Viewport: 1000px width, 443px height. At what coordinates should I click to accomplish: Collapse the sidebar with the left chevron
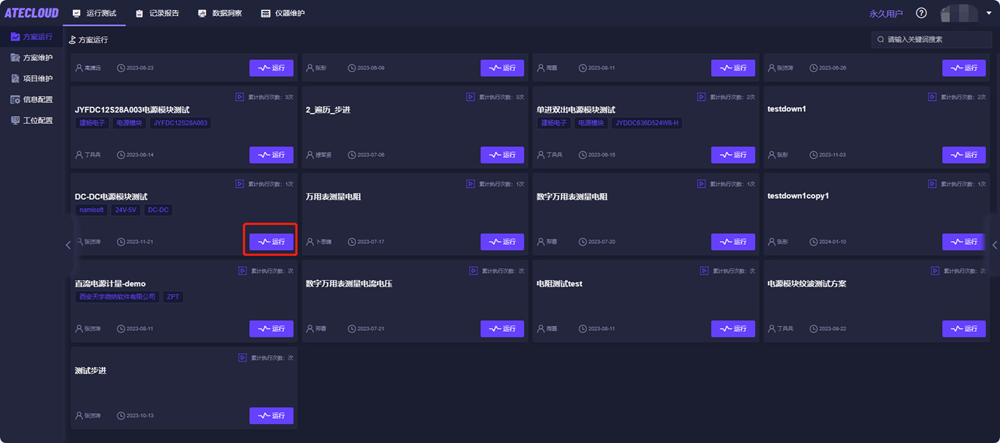pyautogui.click(x=68, y=245)
